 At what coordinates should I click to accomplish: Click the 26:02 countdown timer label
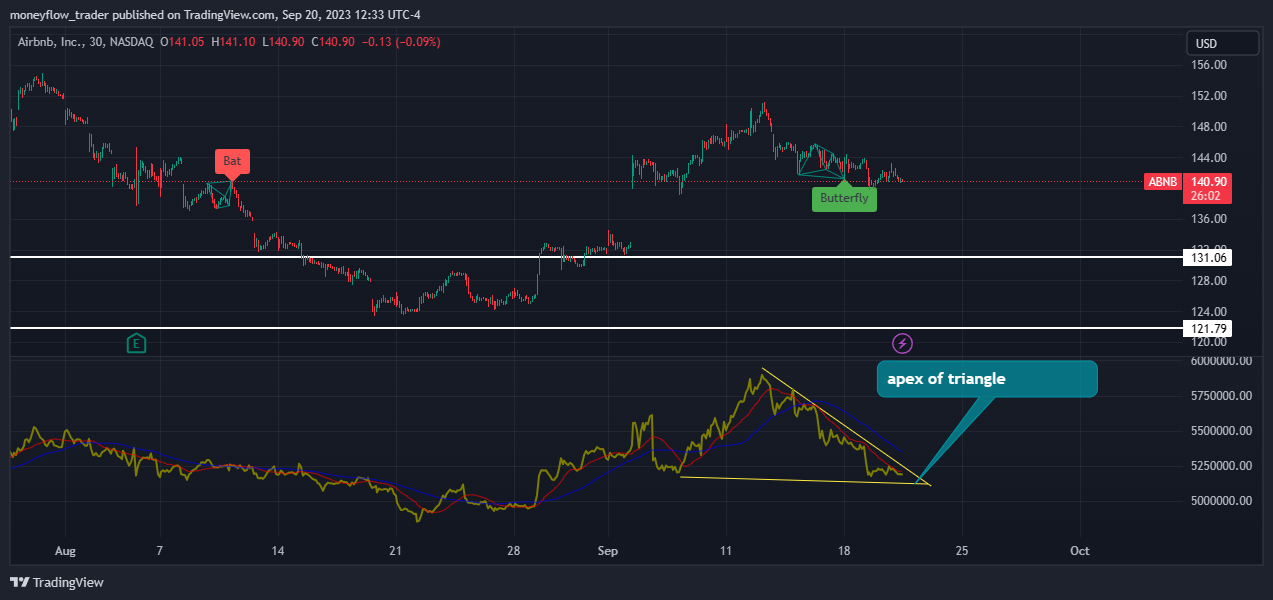click(1208, 197)
